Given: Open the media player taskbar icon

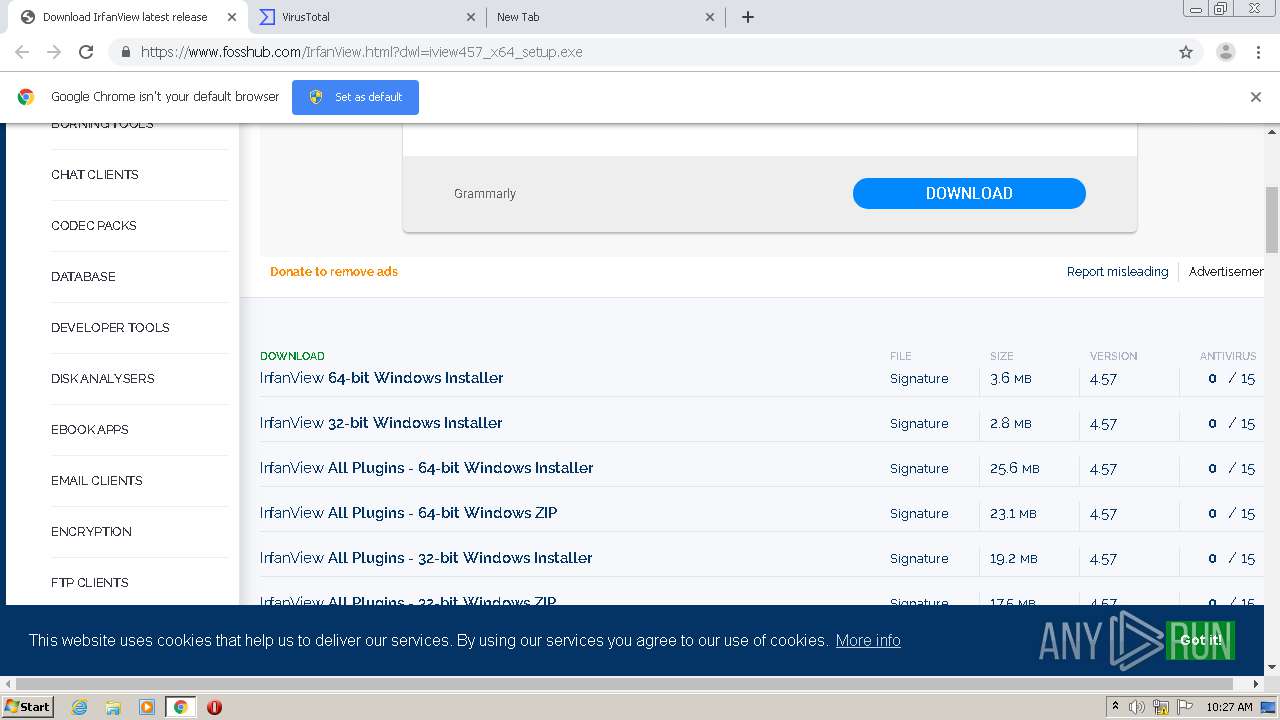Looking at the screenshot, I should [147, 707].
